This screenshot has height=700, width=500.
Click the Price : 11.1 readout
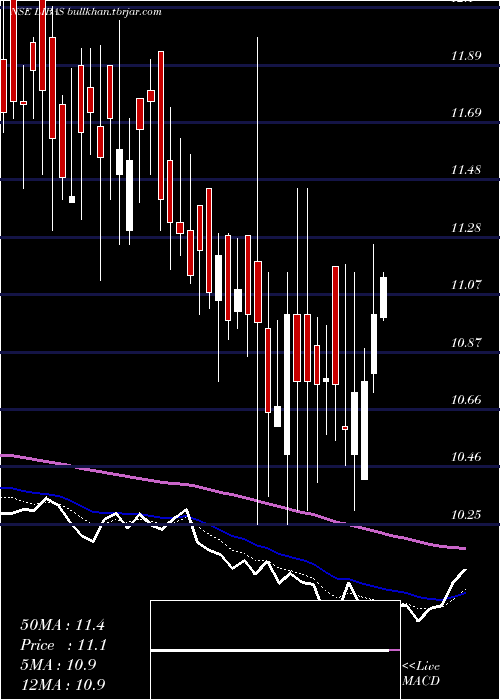click(x=62, y=645)
